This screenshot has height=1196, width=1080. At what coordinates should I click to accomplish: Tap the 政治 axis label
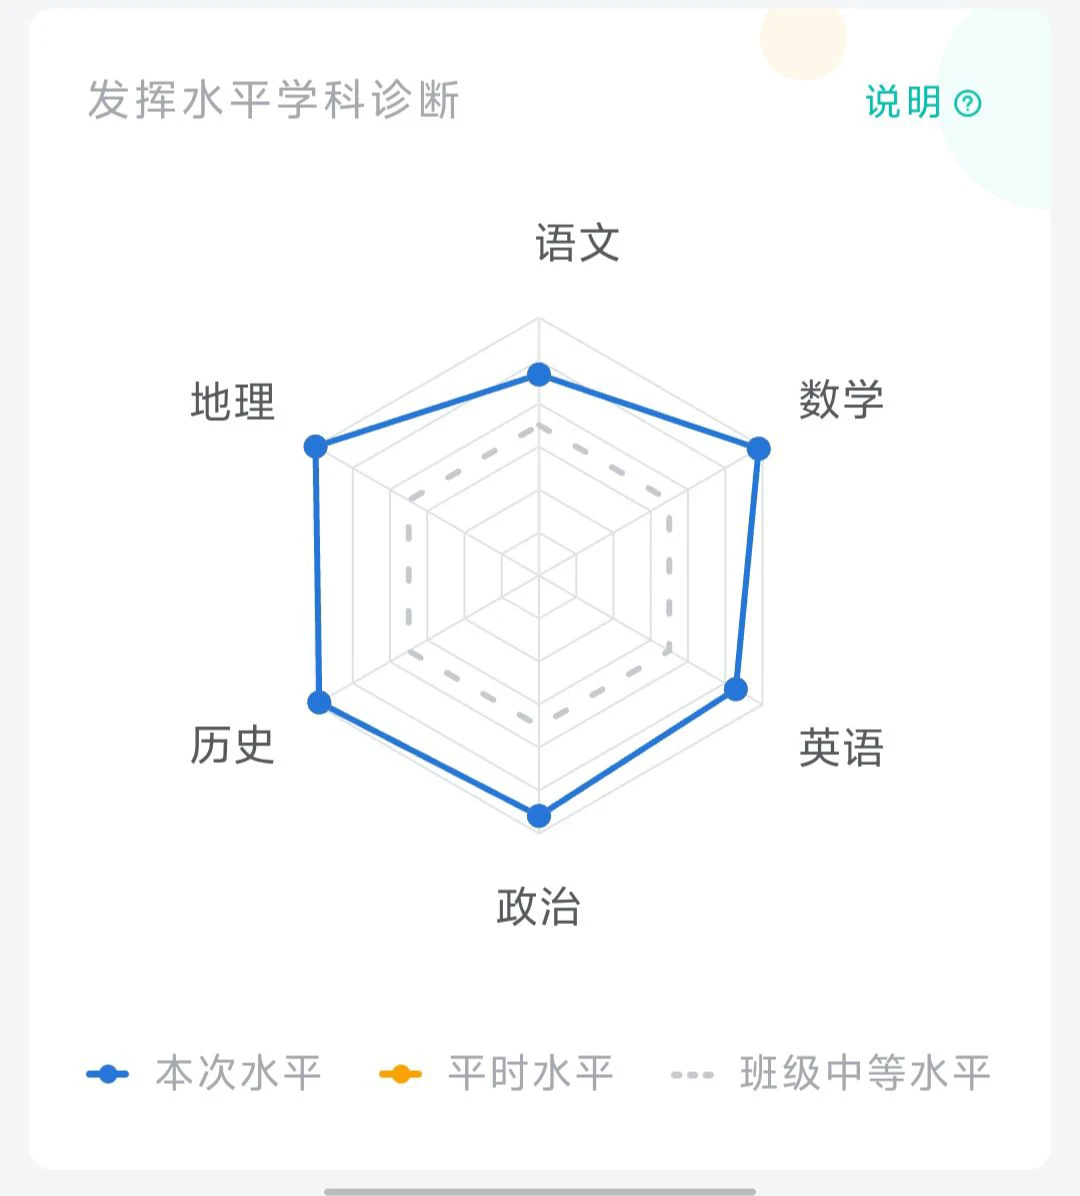[x=538, y=906]
